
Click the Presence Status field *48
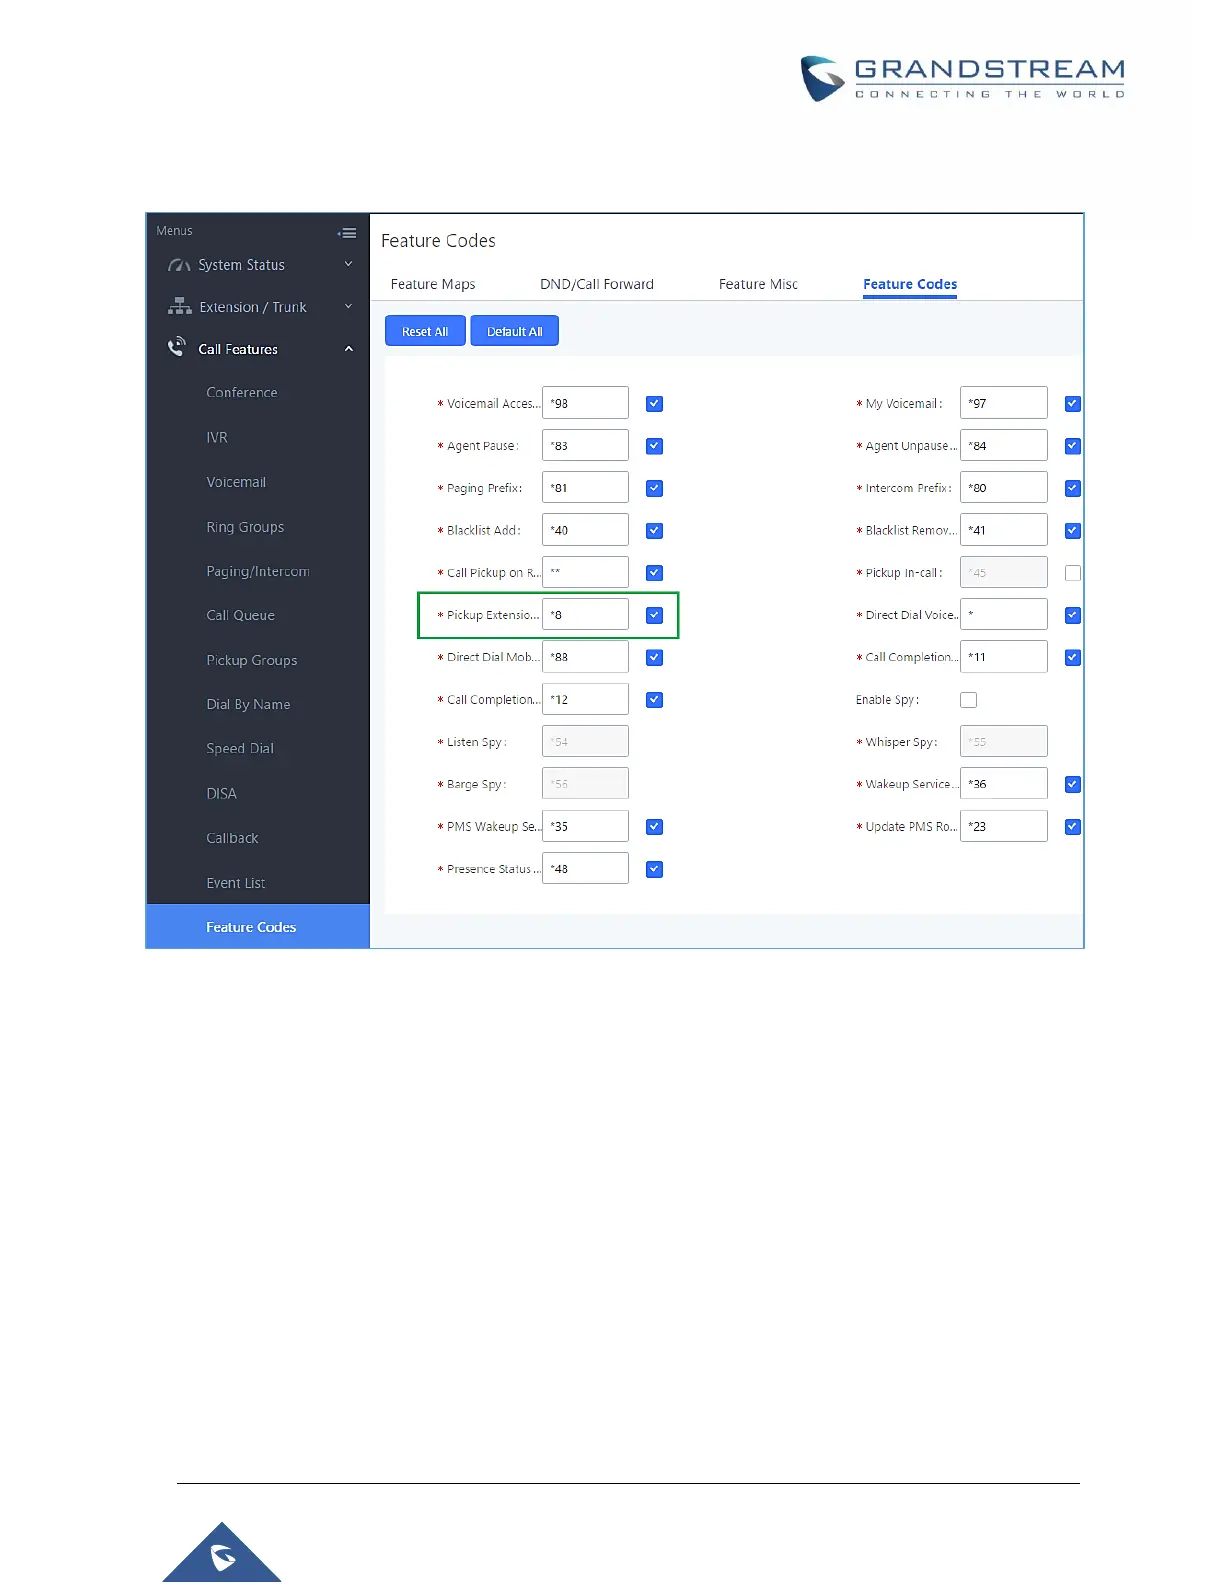tap(585, 868)
